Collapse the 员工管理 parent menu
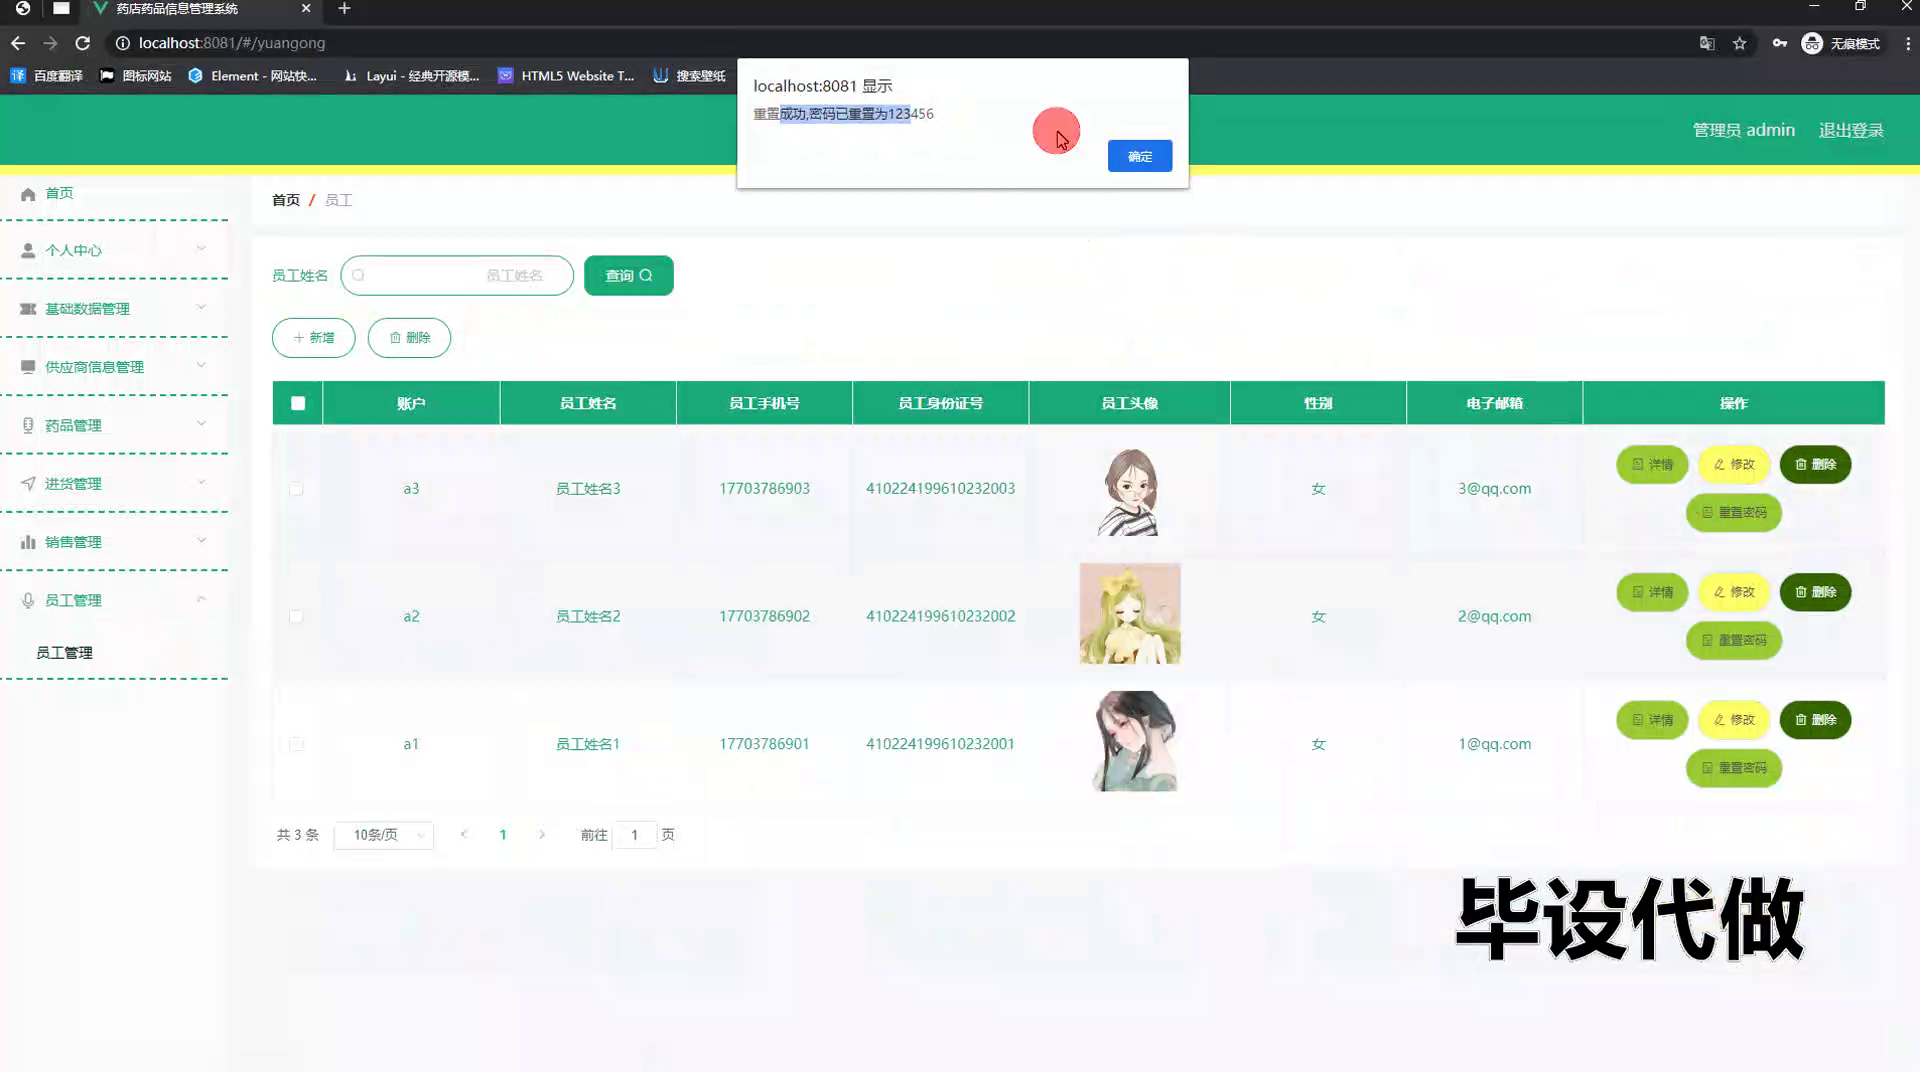The image size is (1920, 1072). coord(114,600)
